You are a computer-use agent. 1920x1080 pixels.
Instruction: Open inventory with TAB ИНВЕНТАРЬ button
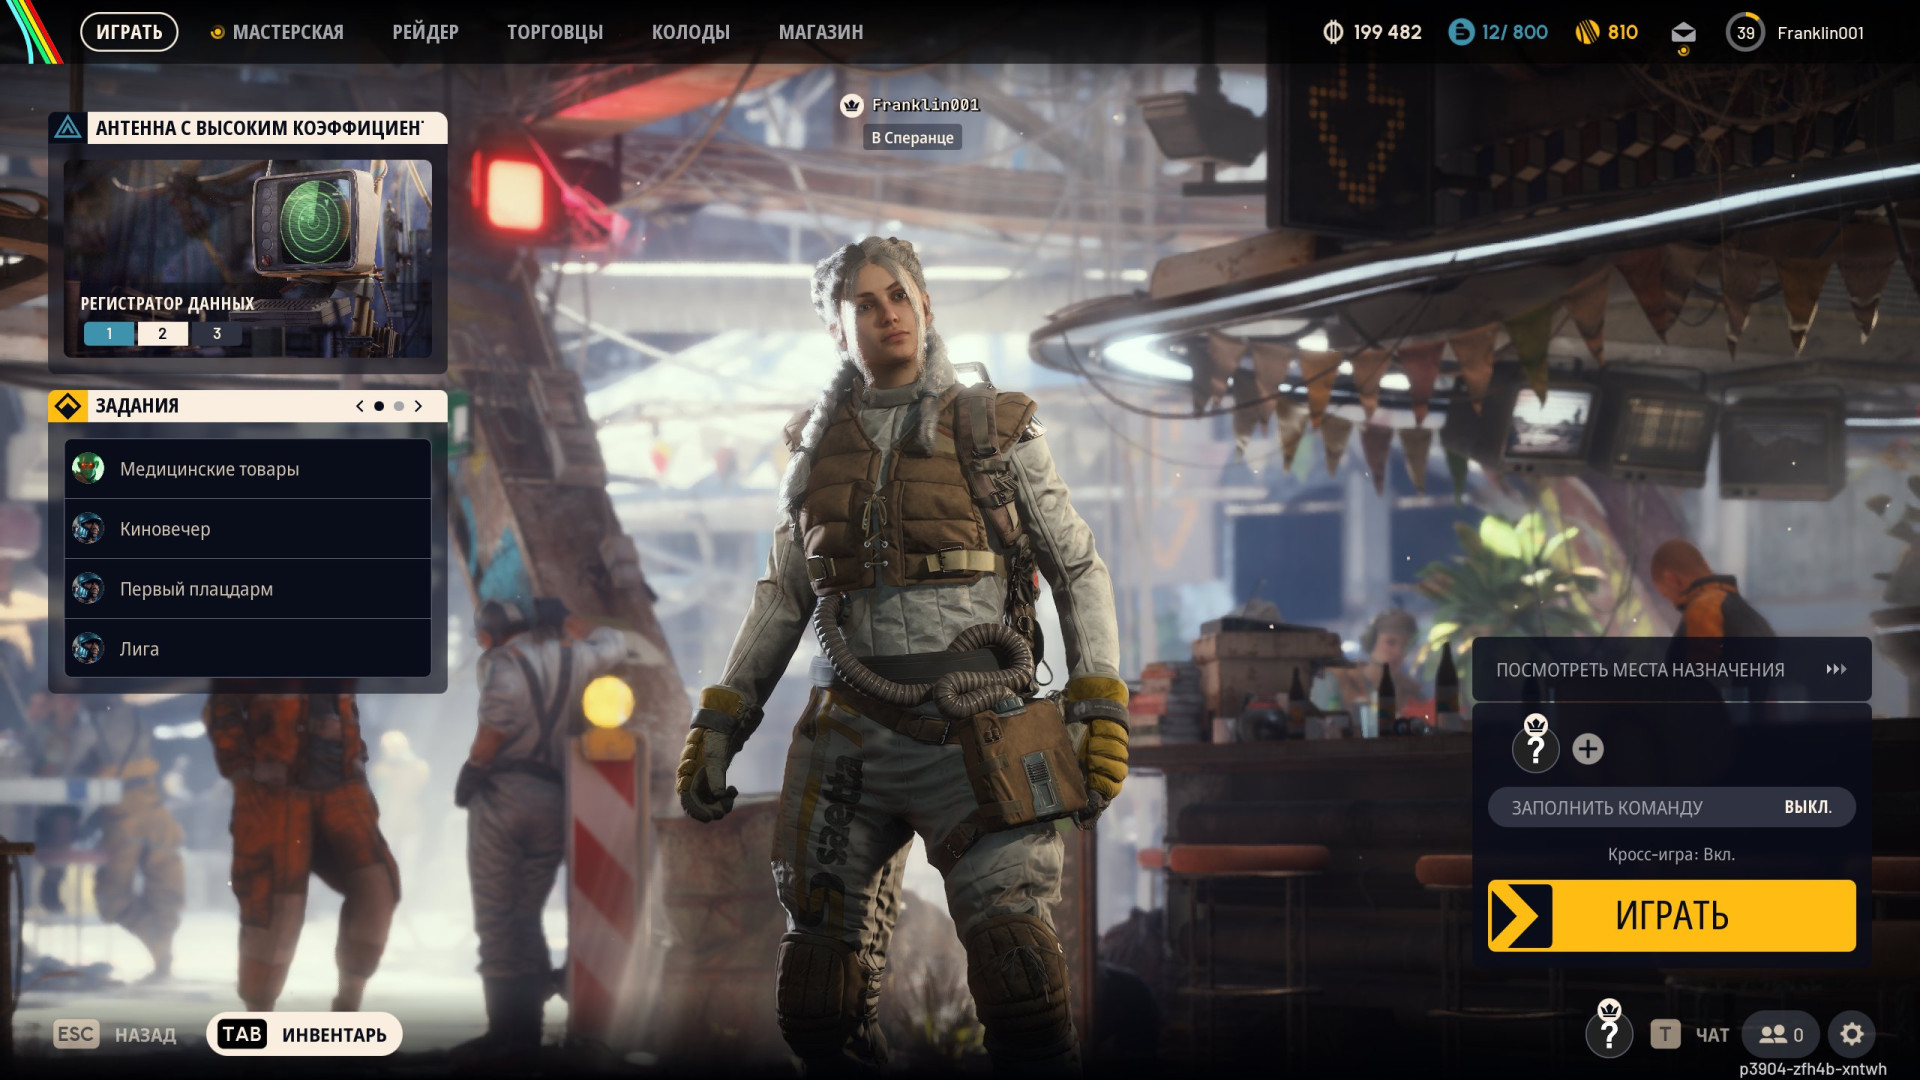tap(304, 1034)
